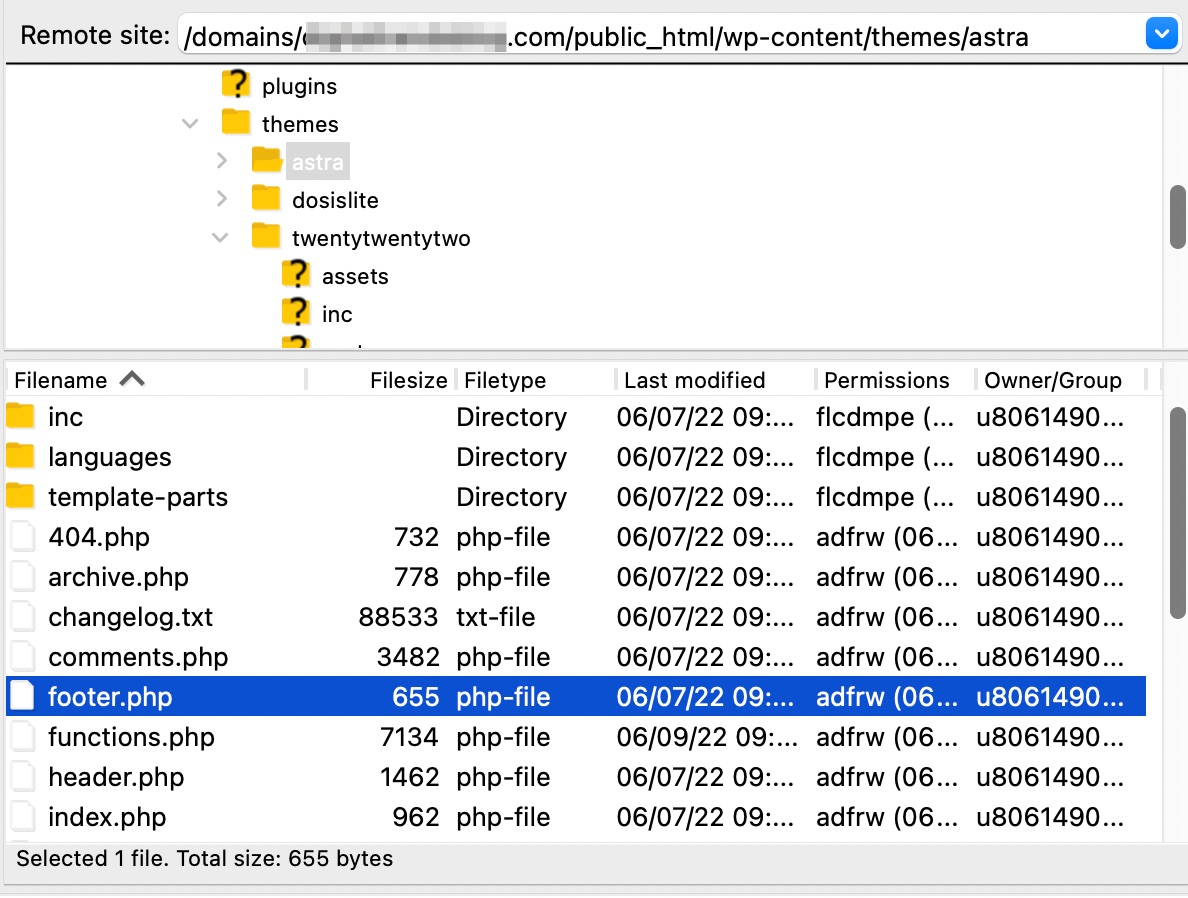The height and width of the screenshot is (898, 1188).
Task: Click the txt-file filetype cell
Action: pos(496,618)
